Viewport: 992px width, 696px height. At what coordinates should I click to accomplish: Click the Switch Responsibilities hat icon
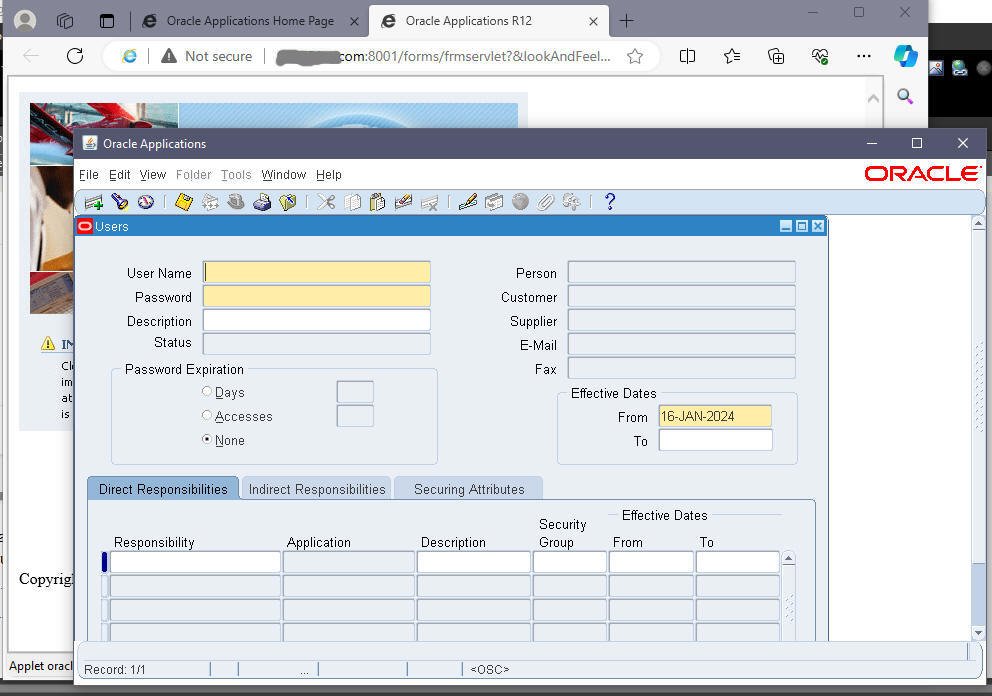click(x=236, y=202)
